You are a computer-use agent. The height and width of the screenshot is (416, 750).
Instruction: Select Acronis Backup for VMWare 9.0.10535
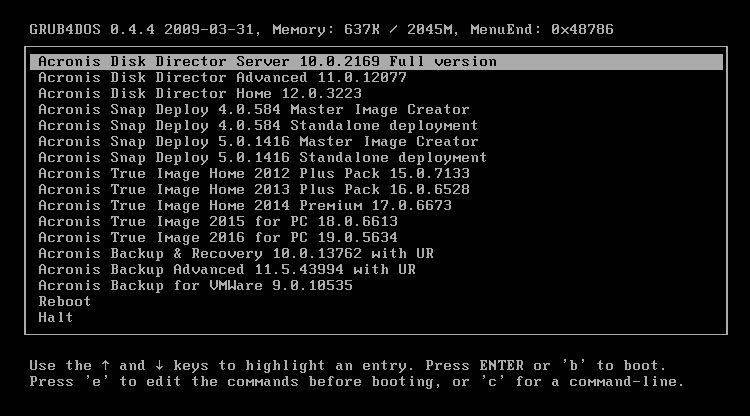[196, 285]
